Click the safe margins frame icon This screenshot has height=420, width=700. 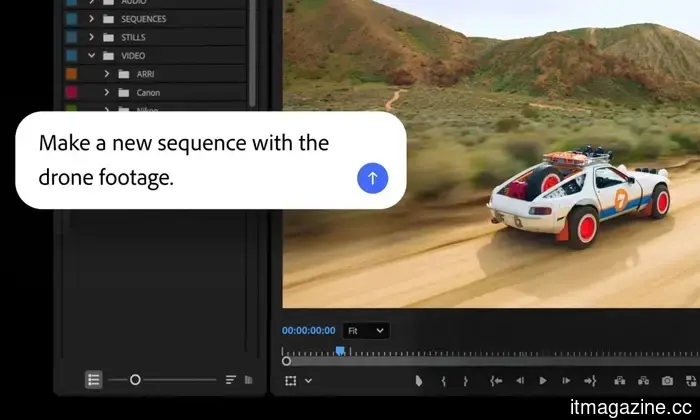point(291,381)
